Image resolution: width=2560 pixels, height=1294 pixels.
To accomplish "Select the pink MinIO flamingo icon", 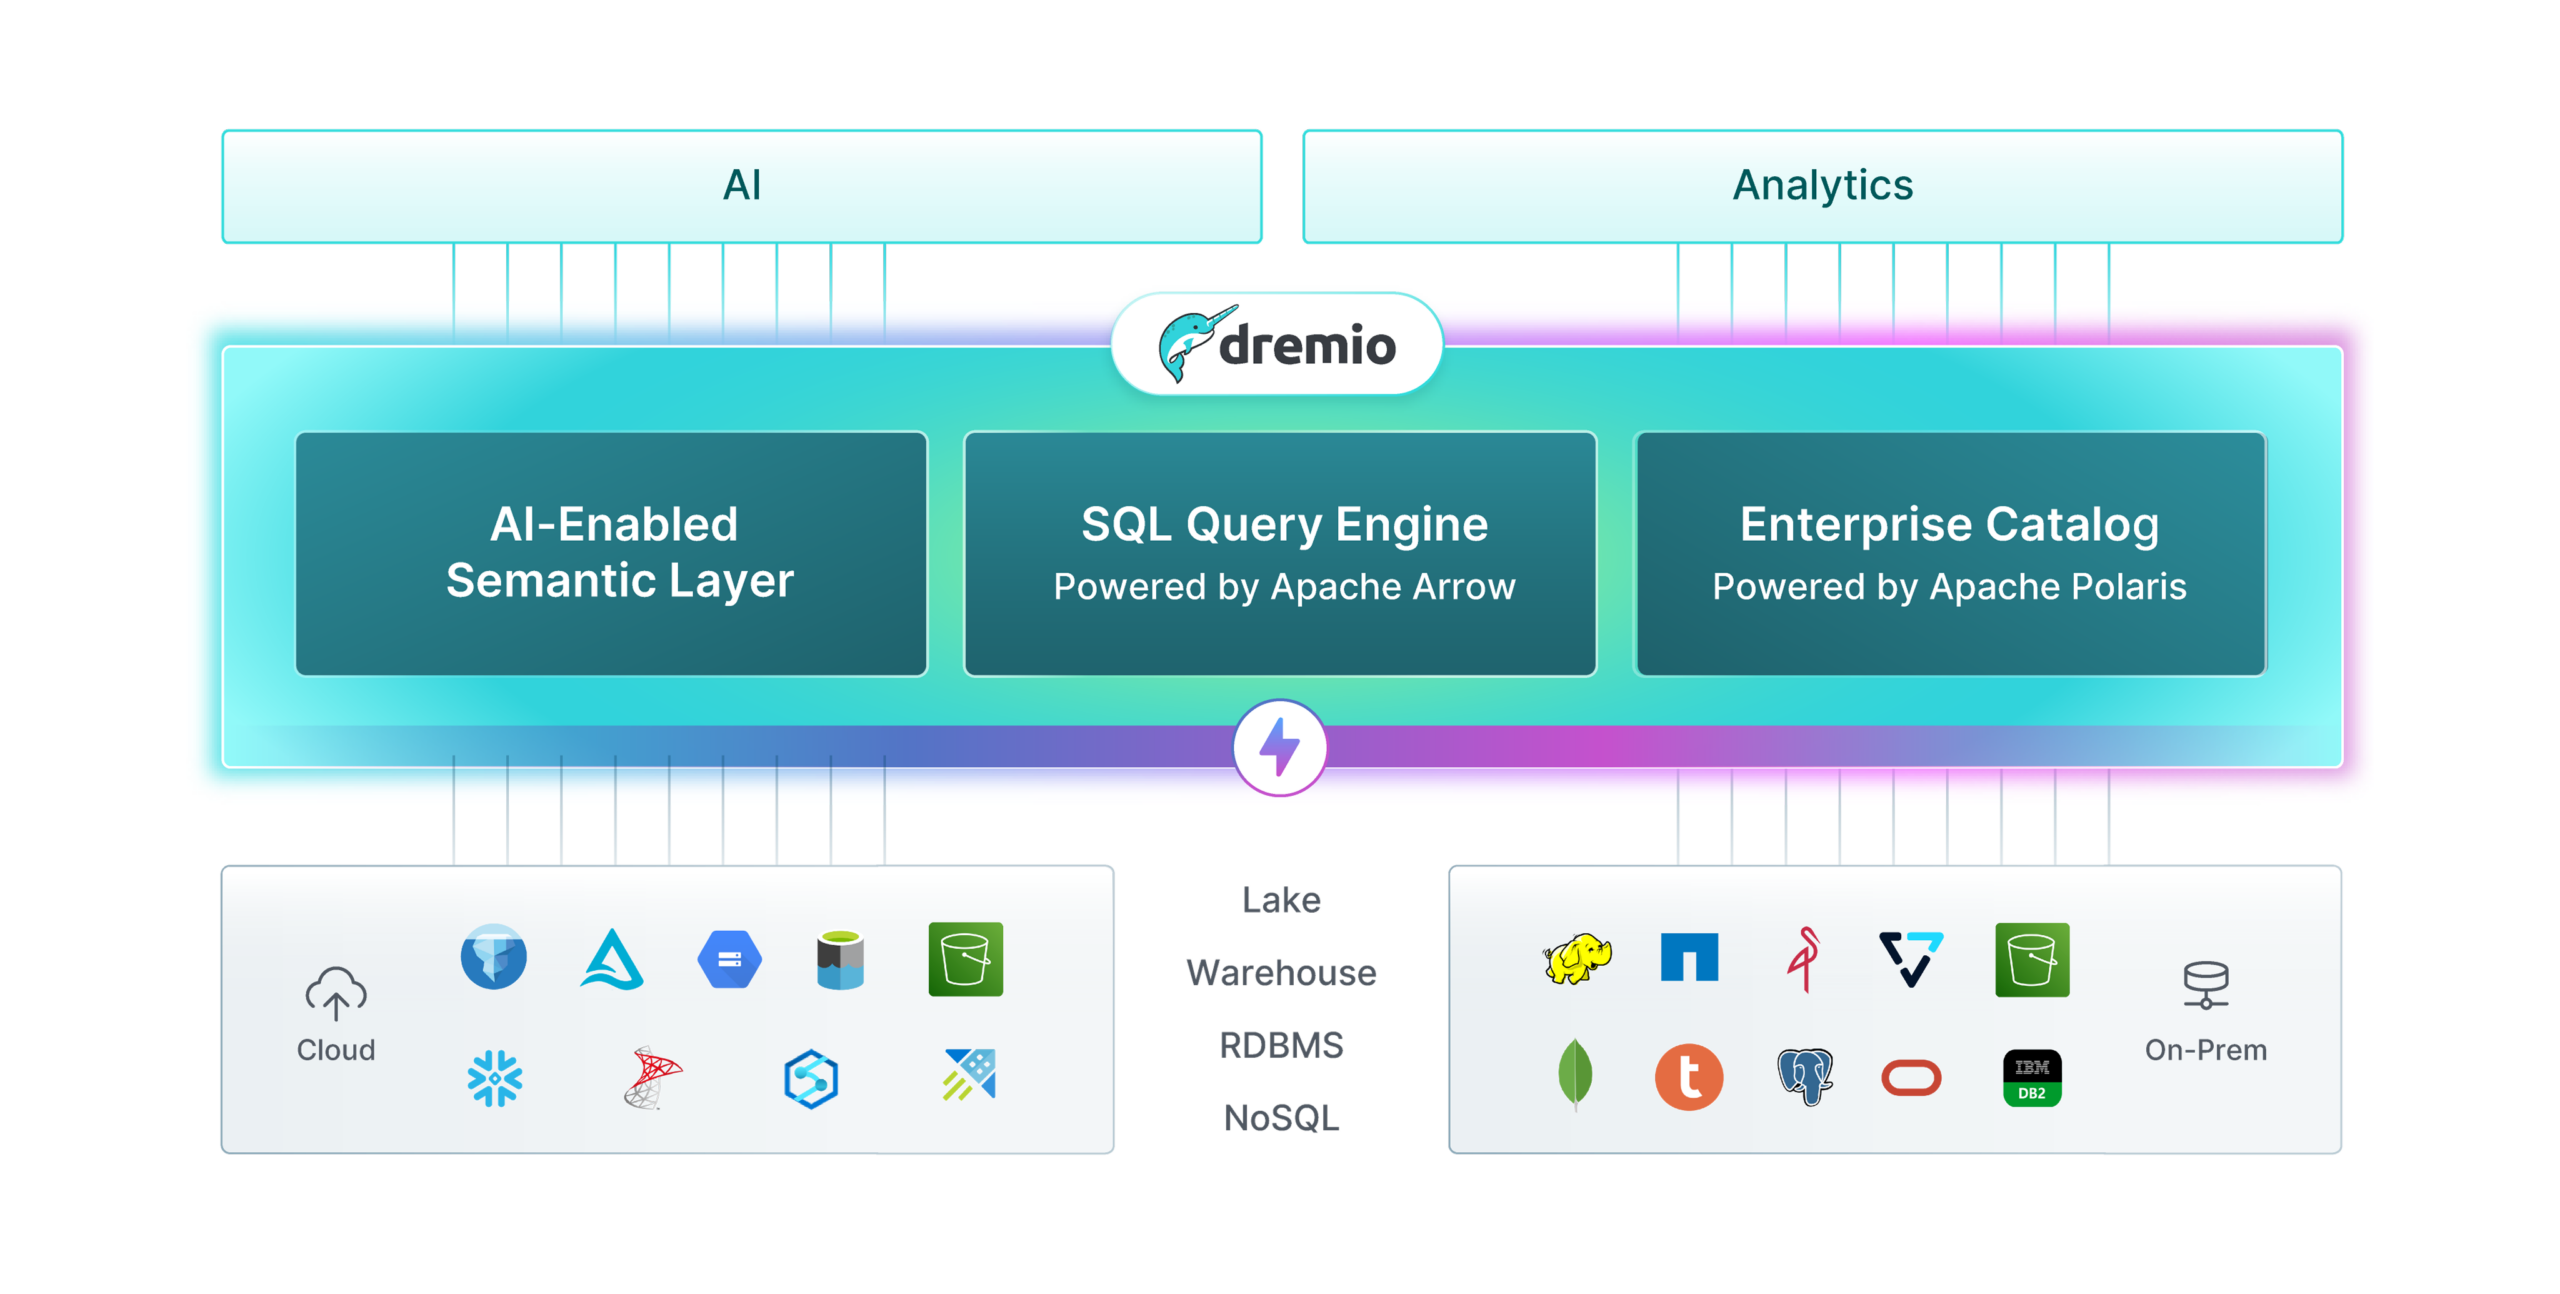I will point(1804,958).
